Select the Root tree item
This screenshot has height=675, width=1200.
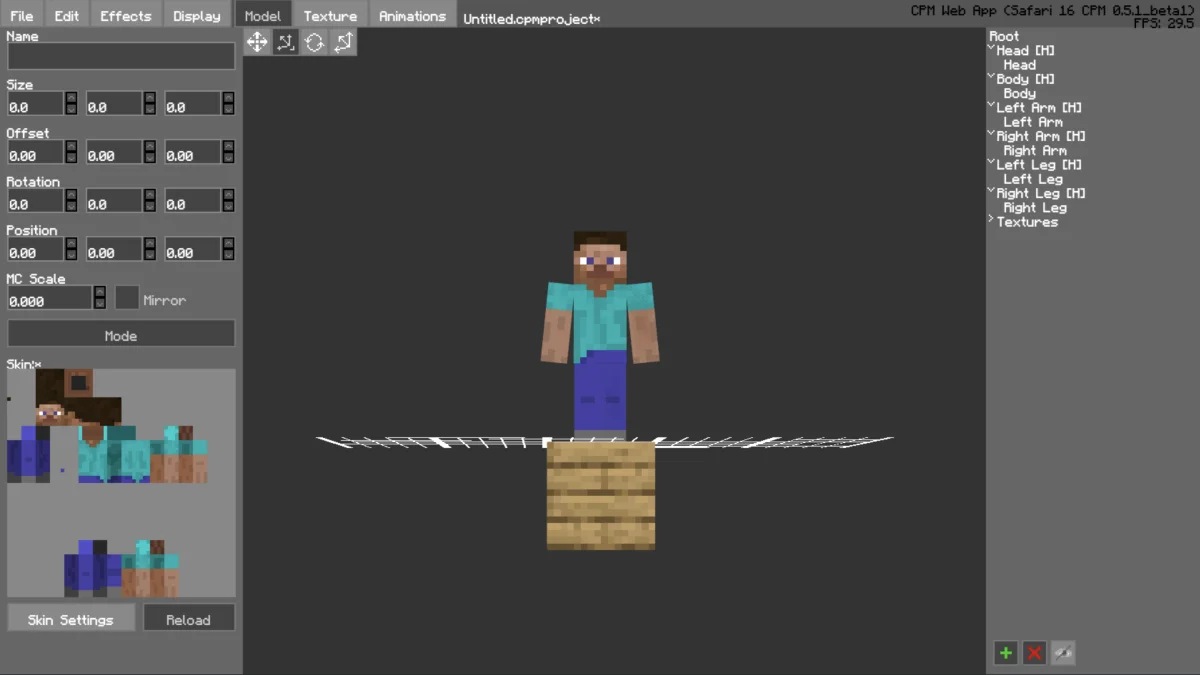click(1004, 36)
